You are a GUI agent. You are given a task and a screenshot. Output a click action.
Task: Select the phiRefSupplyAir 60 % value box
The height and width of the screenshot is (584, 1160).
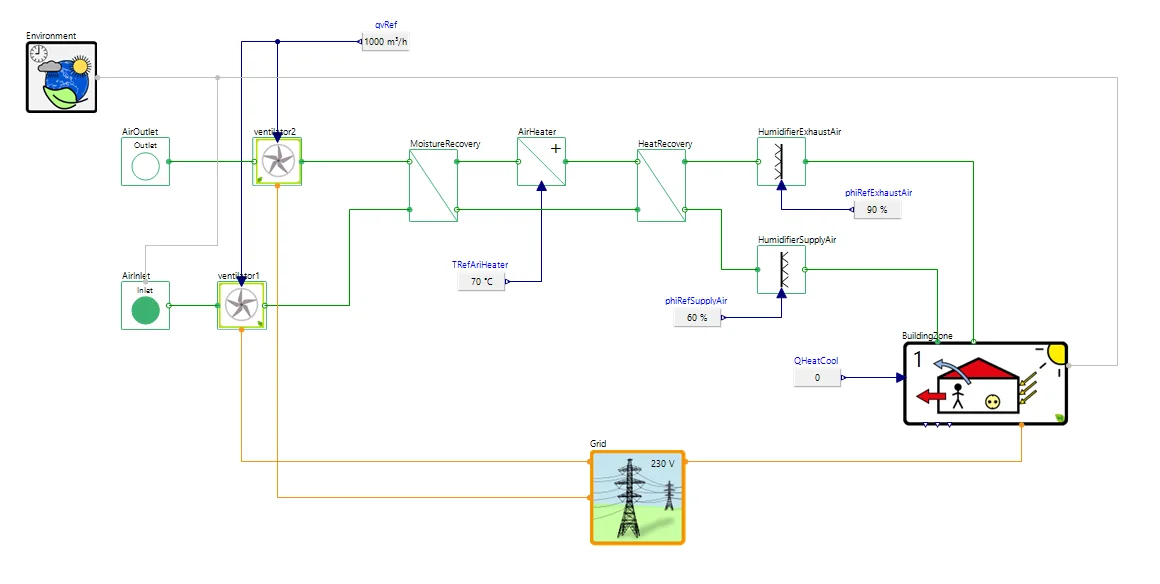[697, 318]
